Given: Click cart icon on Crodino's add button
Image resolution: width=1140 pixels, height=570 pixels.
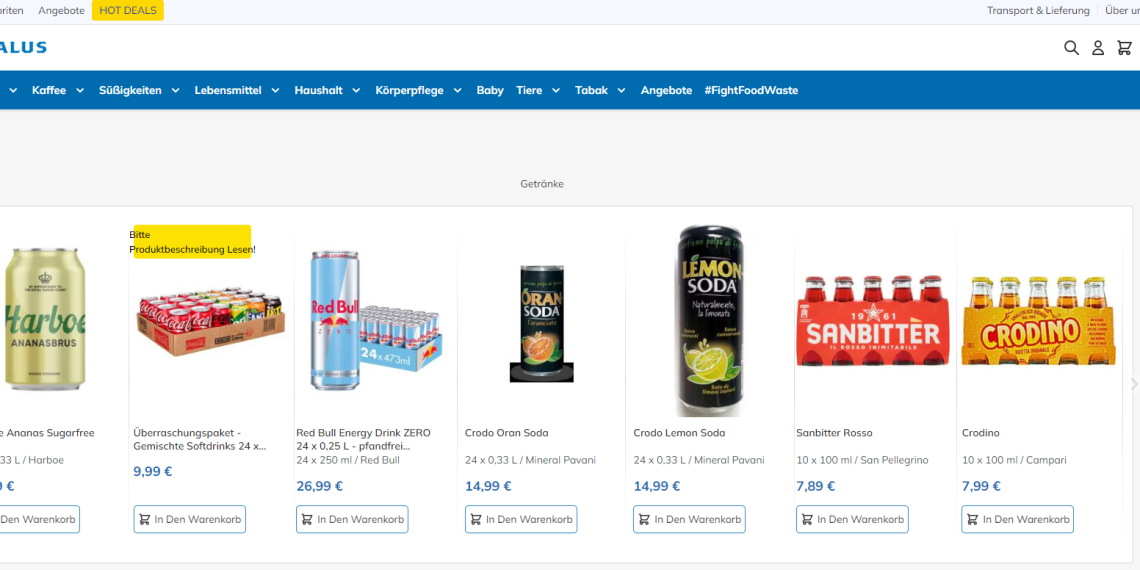Looking at the screenshot, I should pyautogui.click(x=972, y=520).
